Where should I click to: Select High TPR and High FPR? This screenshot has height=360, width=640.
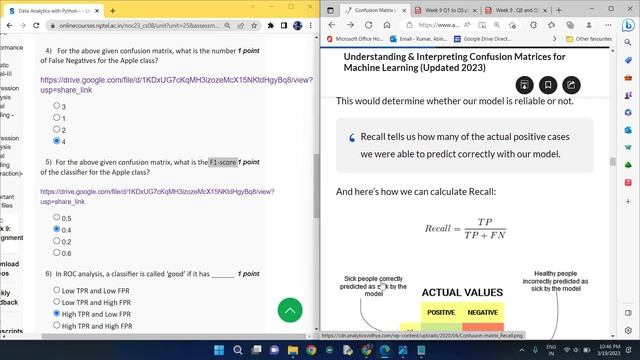[57, 325]
